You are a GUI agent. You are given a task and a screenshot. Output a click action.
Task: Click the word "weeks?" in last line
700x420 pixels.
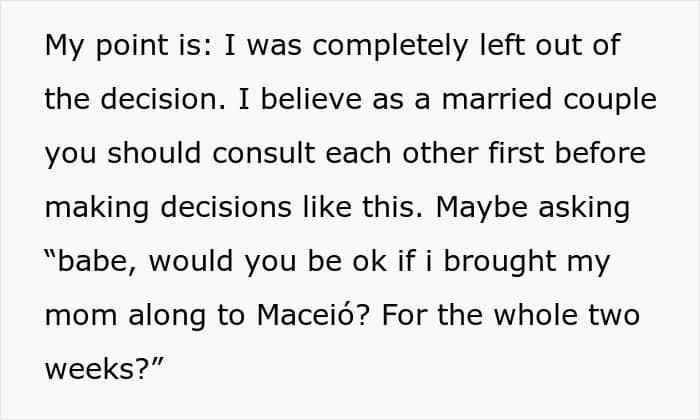coord(96,370)
